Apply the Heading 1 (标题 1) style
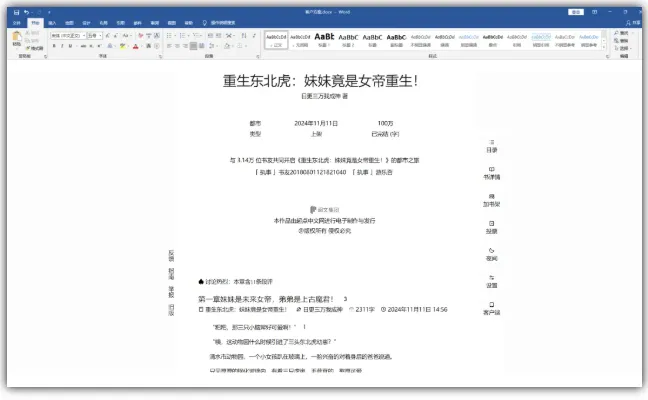Screen dimensions: 648x400 324,40
